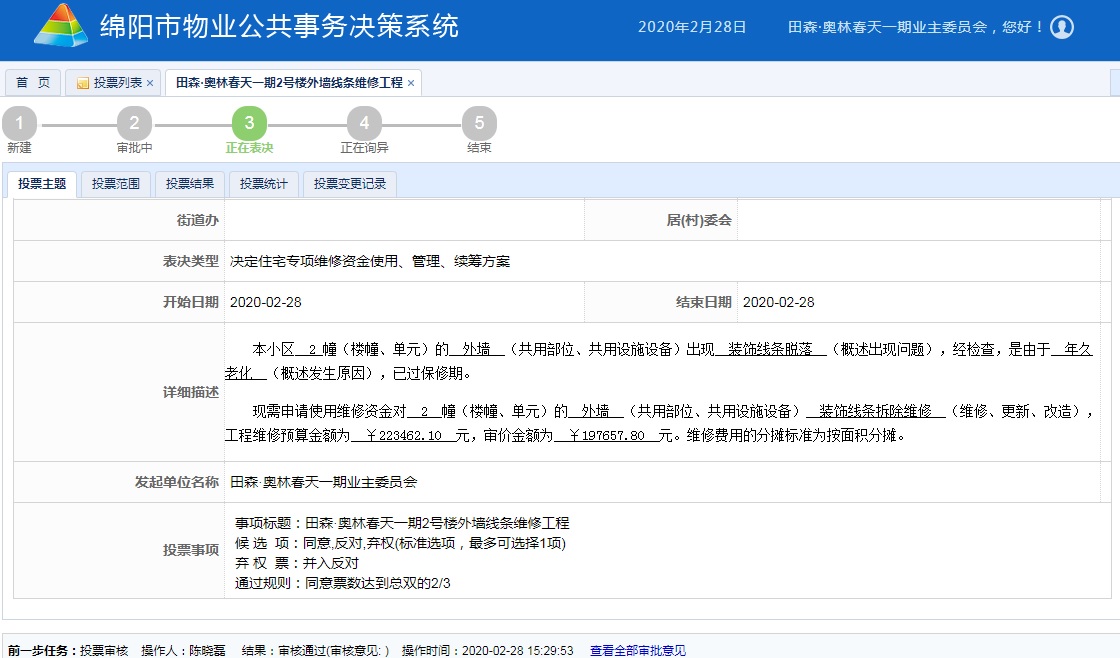Switch to the 投票列表 tab

(x=117, y=83)
